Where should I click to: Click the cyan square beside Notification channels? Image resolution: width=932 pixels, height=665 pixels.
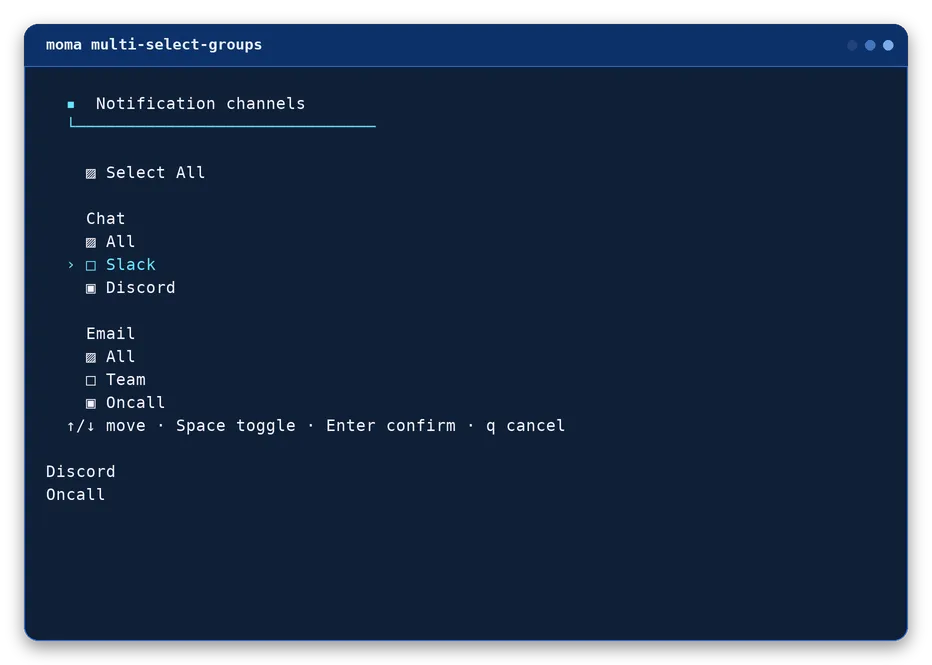click(71, 105)
